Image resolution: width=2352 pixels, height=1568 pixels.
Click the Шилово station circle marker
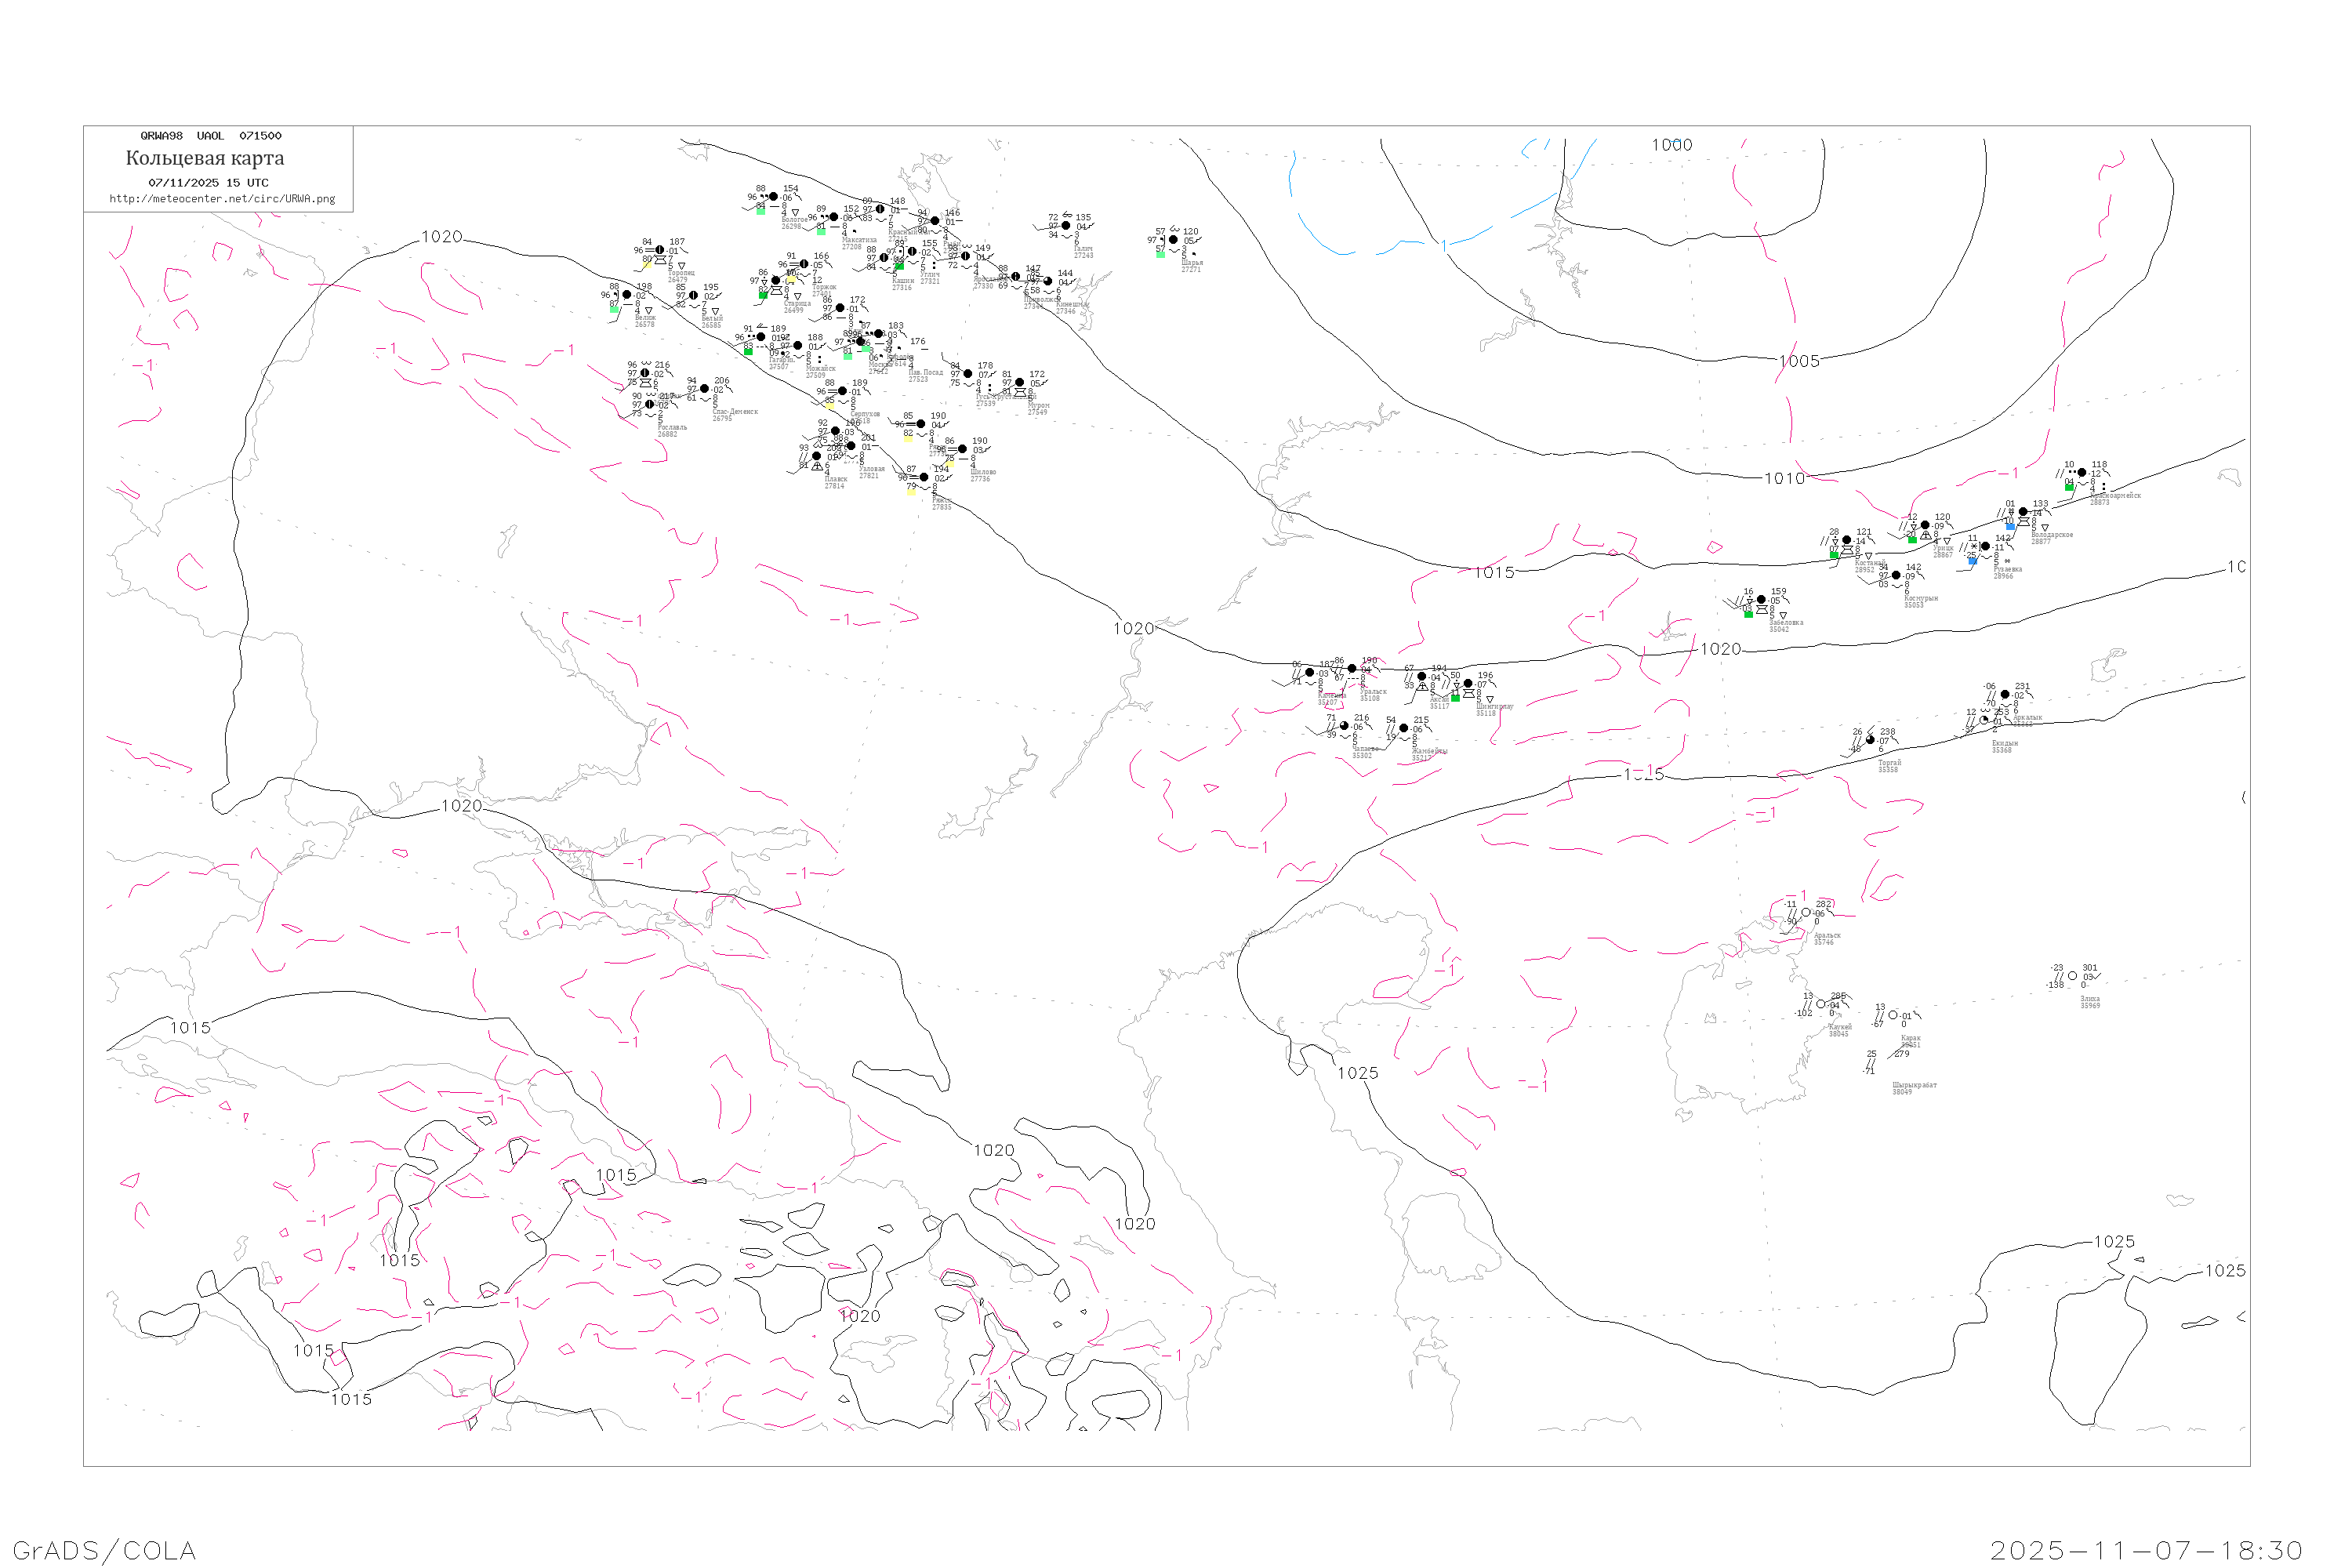coord(962,449)
